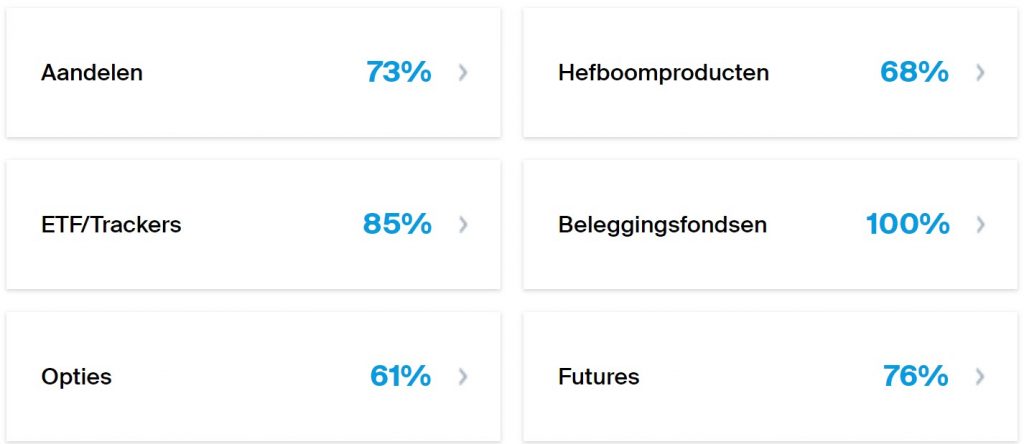Click the 61% value for Opties

point(400,377)
